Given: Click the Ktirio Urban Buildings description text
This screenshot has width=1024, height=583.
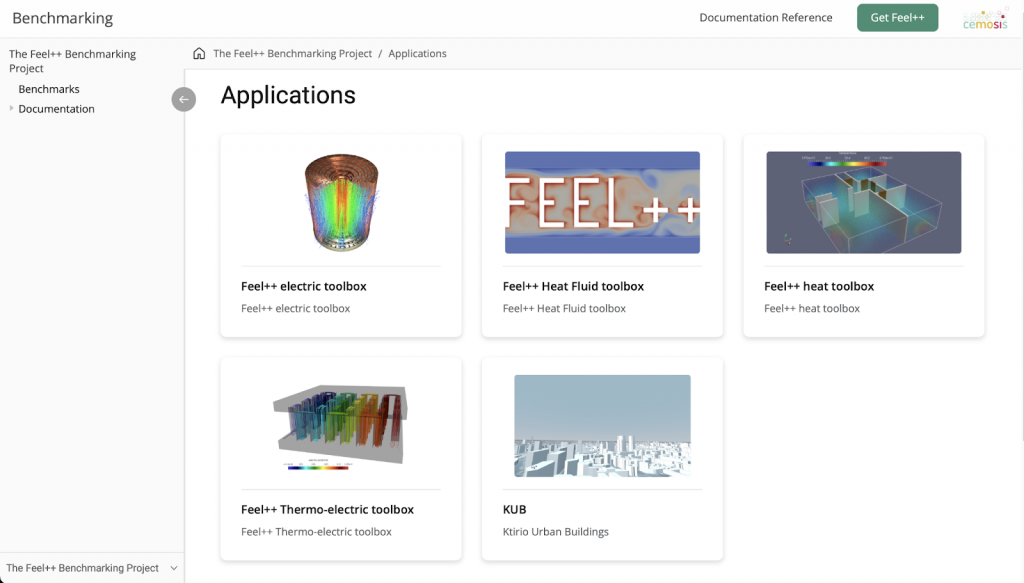Looking at the screenshot, I should coord(556,531).
